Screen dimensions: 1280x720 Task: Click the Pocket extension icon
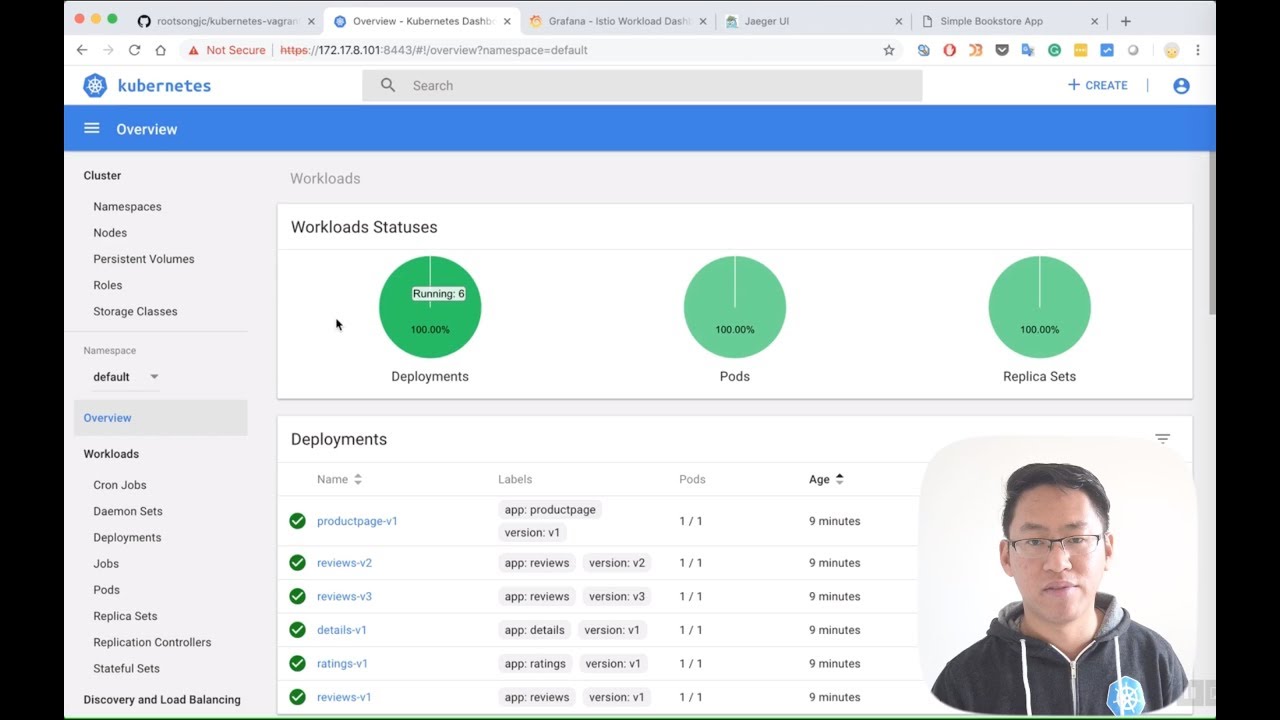coord(1002,50)
